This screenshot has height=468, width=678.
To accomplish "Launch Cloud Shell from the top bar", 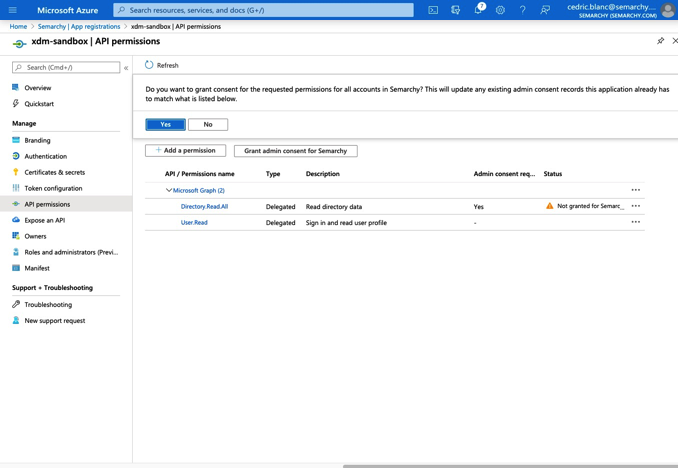I will tap(433, 10).
